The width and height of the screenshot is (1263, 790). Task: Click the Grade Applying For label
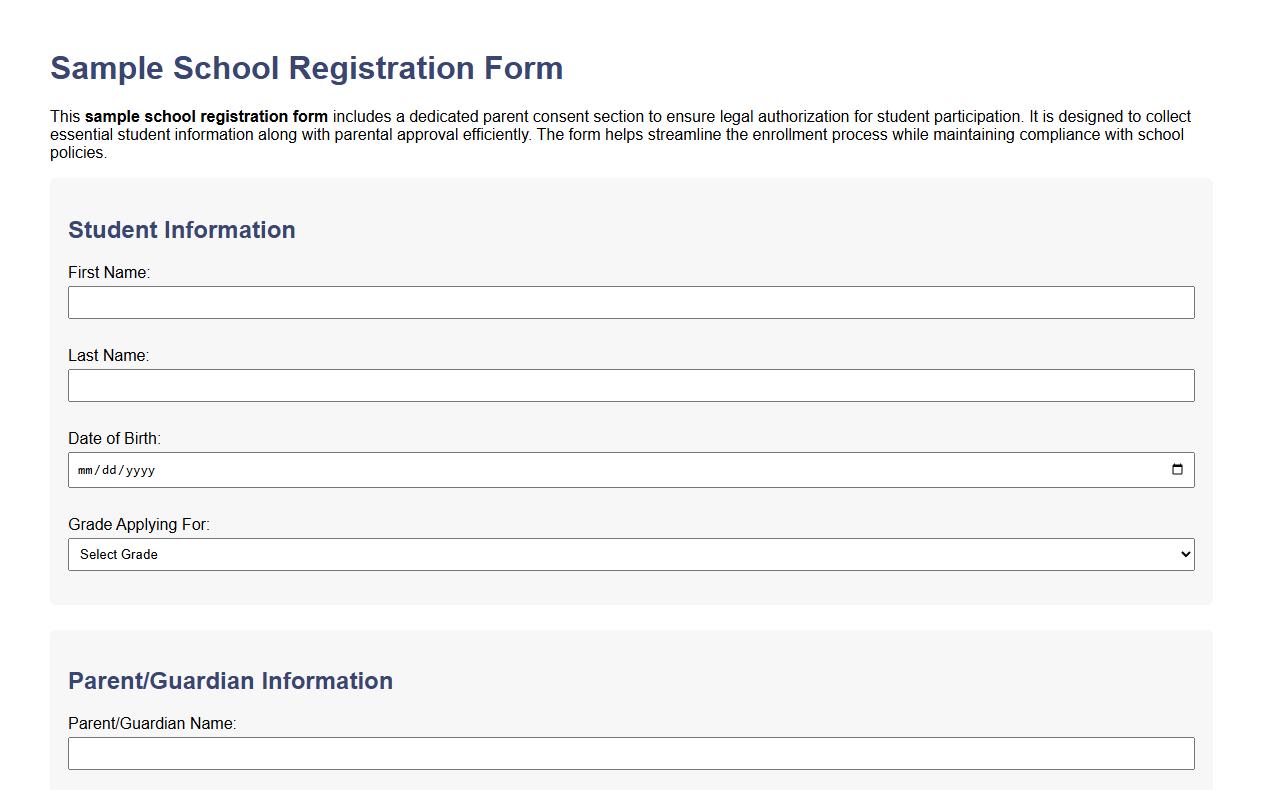pos(138,524)
